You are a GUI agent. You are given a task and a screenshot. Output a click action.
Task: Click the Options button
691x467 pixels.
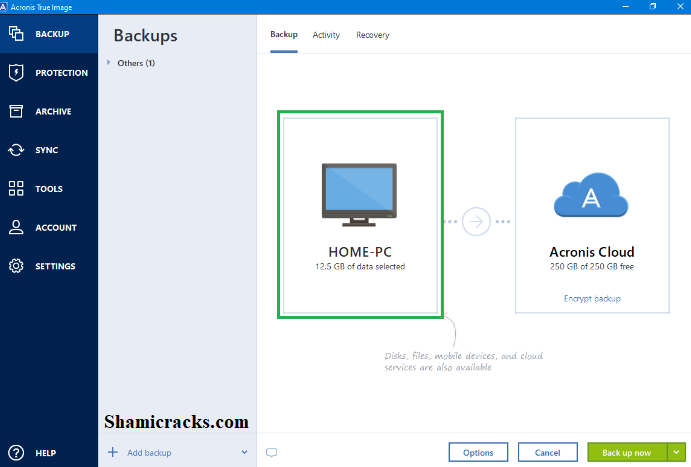pos(478,452)
